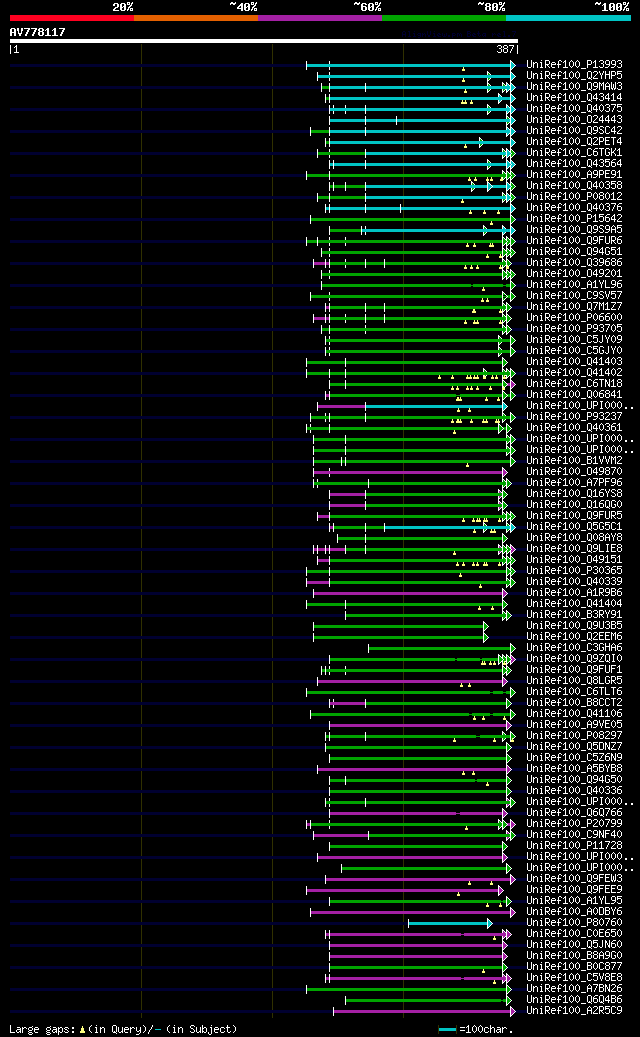The height and width of the screenshot is (1037, 640).
Task: Select the UniRef100_P08297 hit label
Action: [x=575, y=735]
